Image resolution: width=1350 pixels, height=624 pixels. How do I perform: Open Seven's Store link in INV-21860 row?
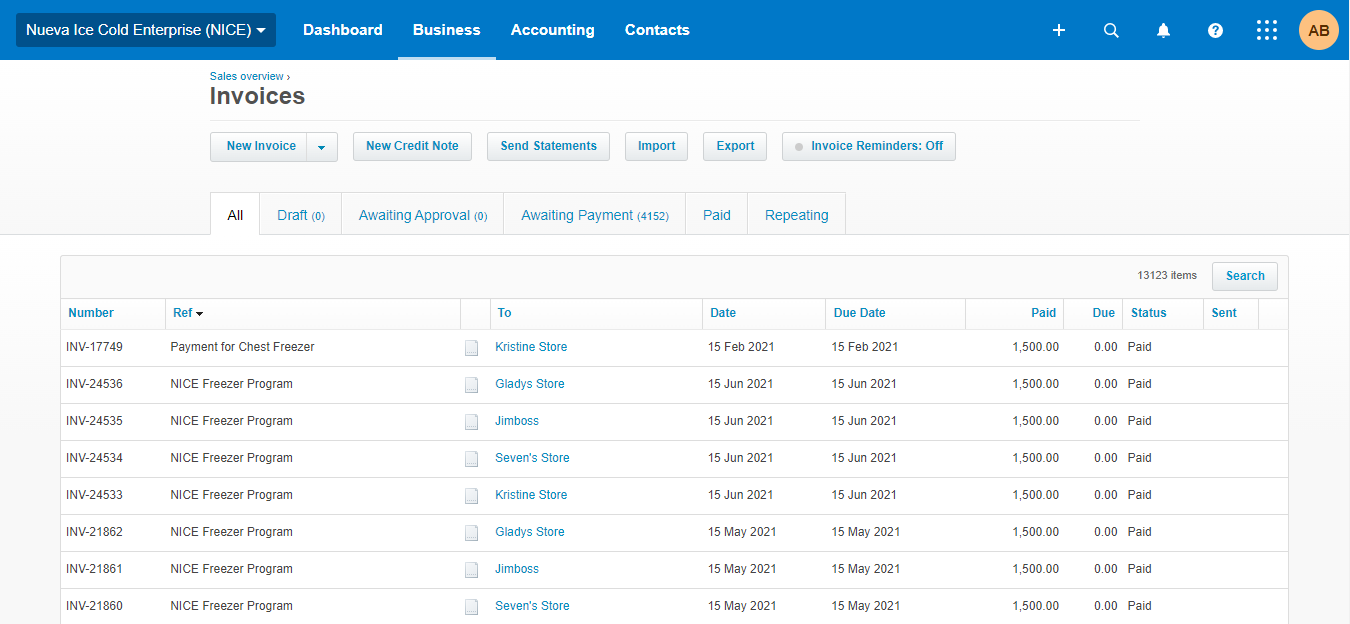pos(532,606)
